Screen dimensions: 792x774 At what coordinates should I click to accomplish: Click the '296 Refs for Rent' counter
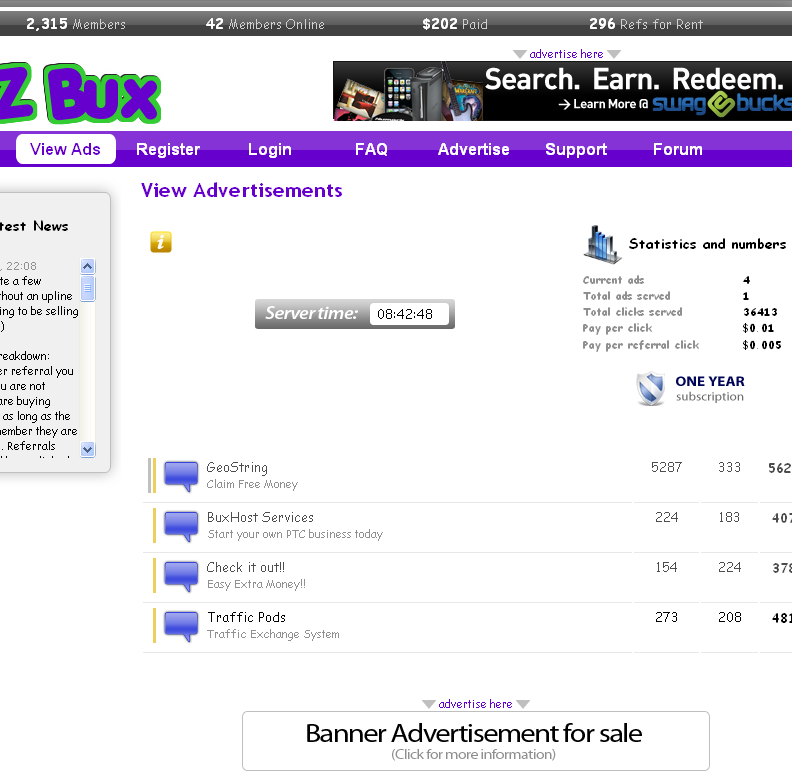click(x=646, y=24)
